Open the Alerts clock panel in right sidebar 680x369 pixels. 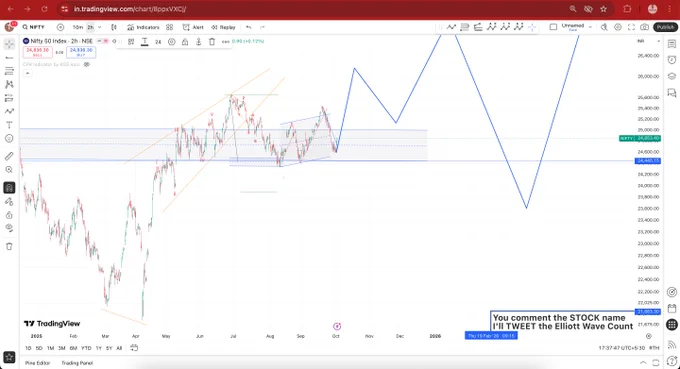(x=672, y=60)
